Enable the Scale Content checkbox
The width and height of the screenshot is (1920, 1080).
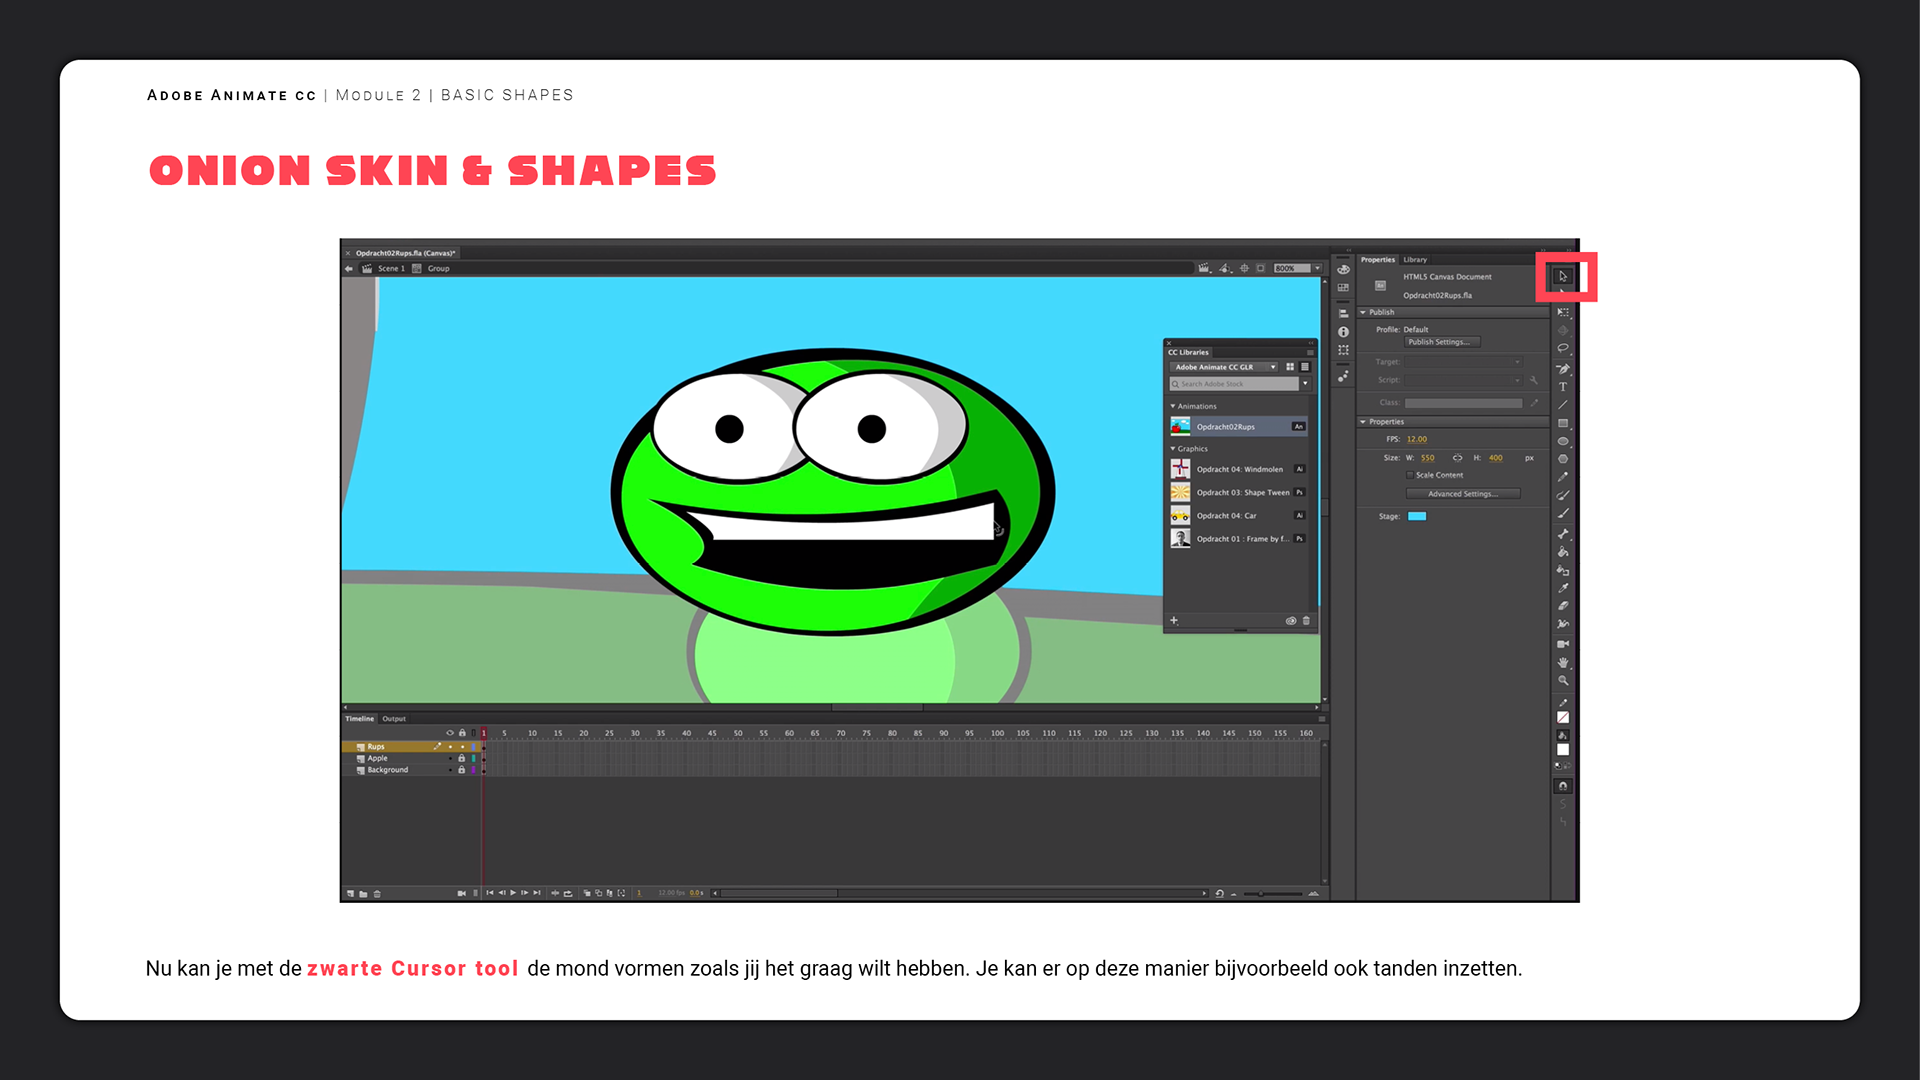pos(1410,475)
